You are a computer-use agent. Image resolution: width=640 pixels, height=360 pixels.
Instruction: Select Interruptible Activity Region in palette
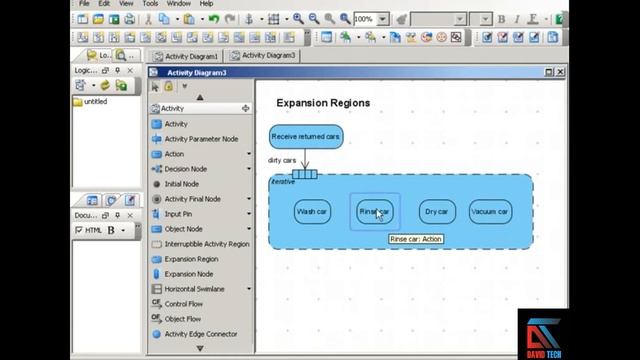click(200, 244)
